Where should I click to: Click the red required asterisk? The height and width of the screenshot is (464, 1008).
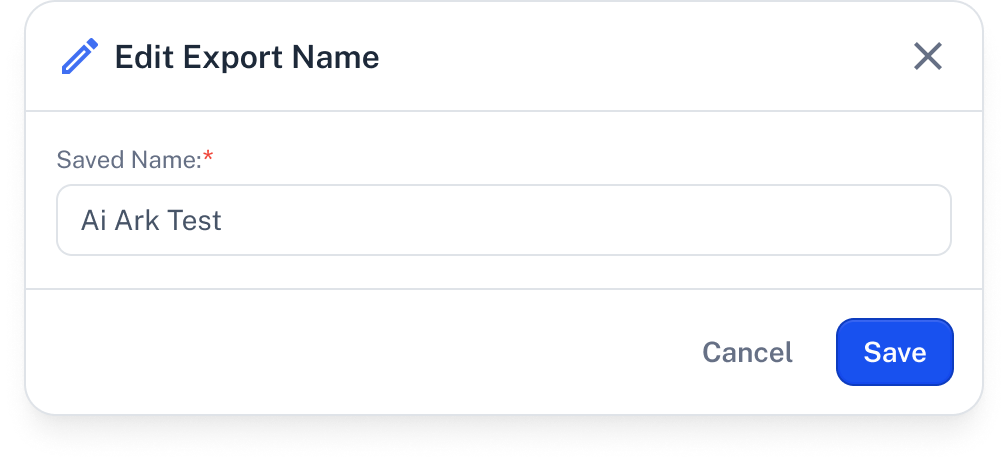pyautogui.click(x=208, y=156)
